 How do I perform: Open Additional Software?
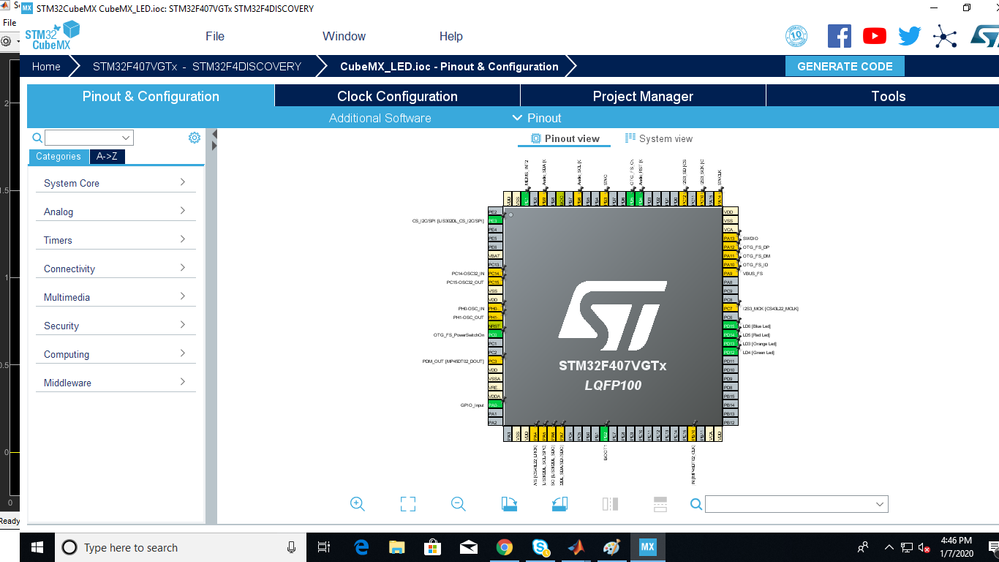pos(380,118)
